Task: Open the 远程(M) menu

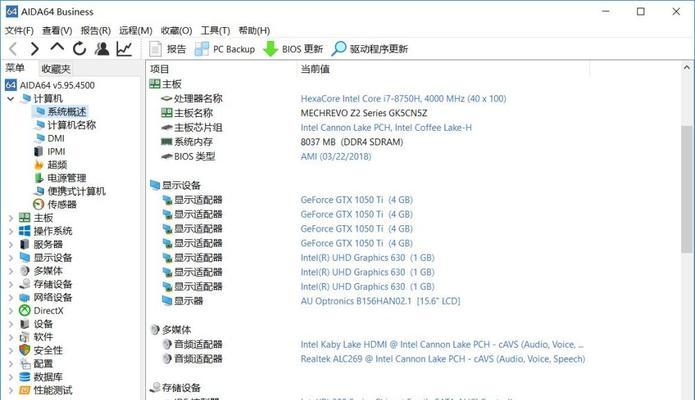Action: pyautogui.click(x=136, y=31)
